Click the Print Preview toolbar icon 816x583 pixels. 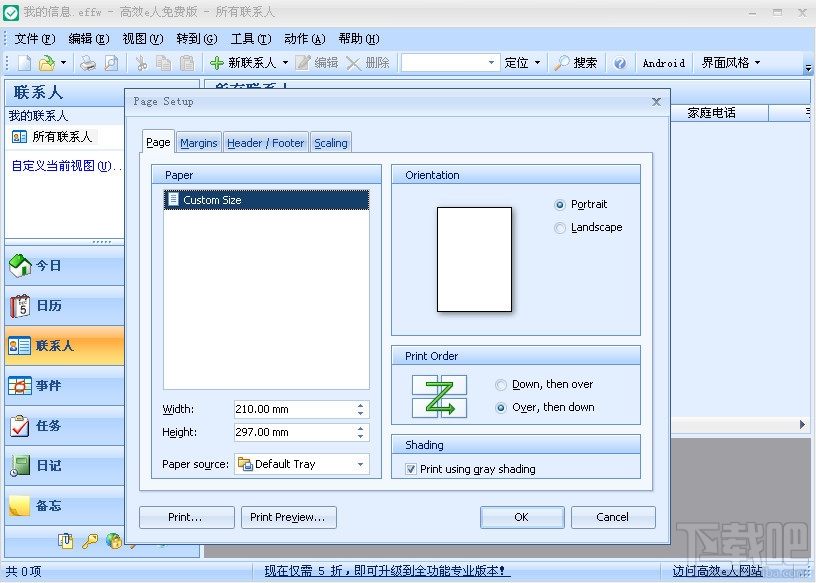pos(111,63)
